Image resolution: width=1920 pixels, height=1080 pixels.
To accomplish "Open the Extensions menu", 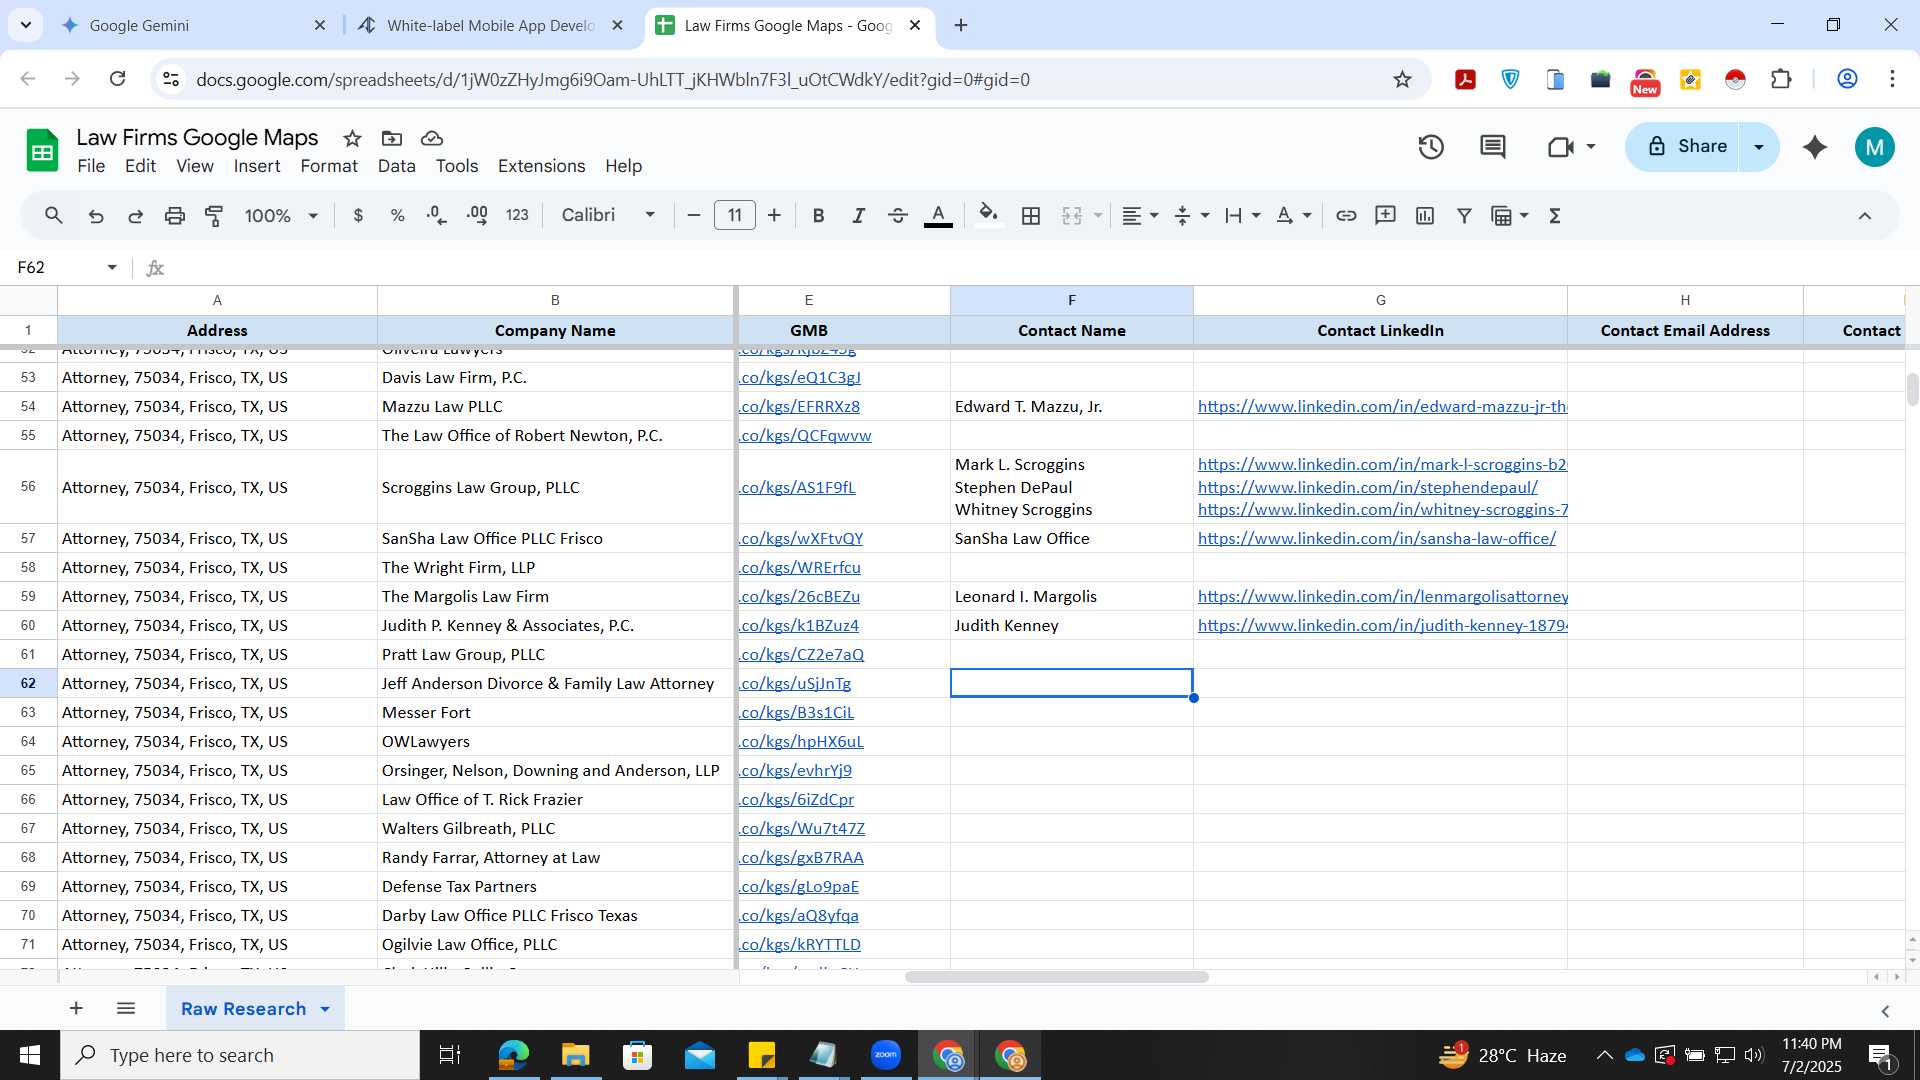I will [541, 166].
